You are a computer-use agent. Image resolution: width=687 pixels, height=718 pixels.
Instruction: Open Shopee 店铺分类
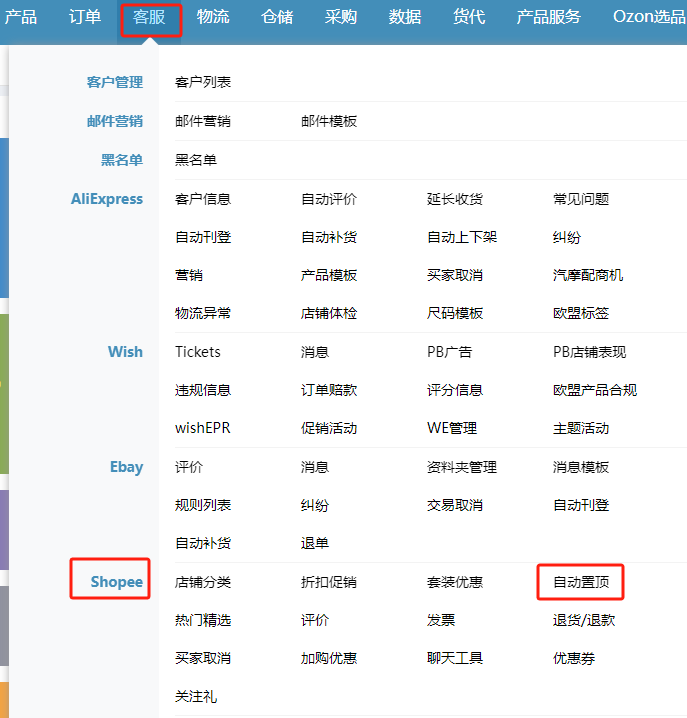tap(203, 582)
